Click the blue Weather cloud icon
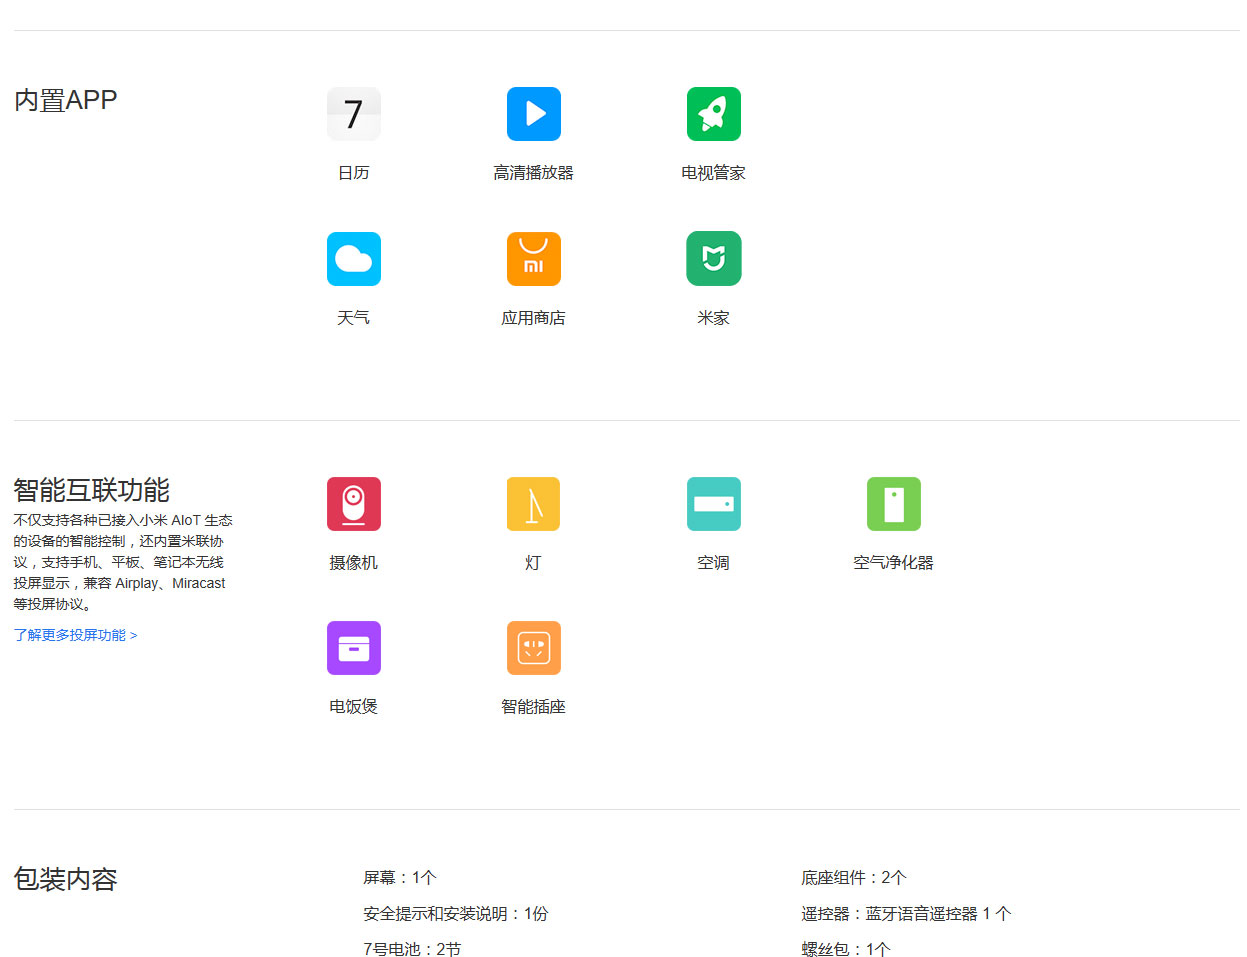1247x957 pixels. pyautogui.click(x=353, y=259)
